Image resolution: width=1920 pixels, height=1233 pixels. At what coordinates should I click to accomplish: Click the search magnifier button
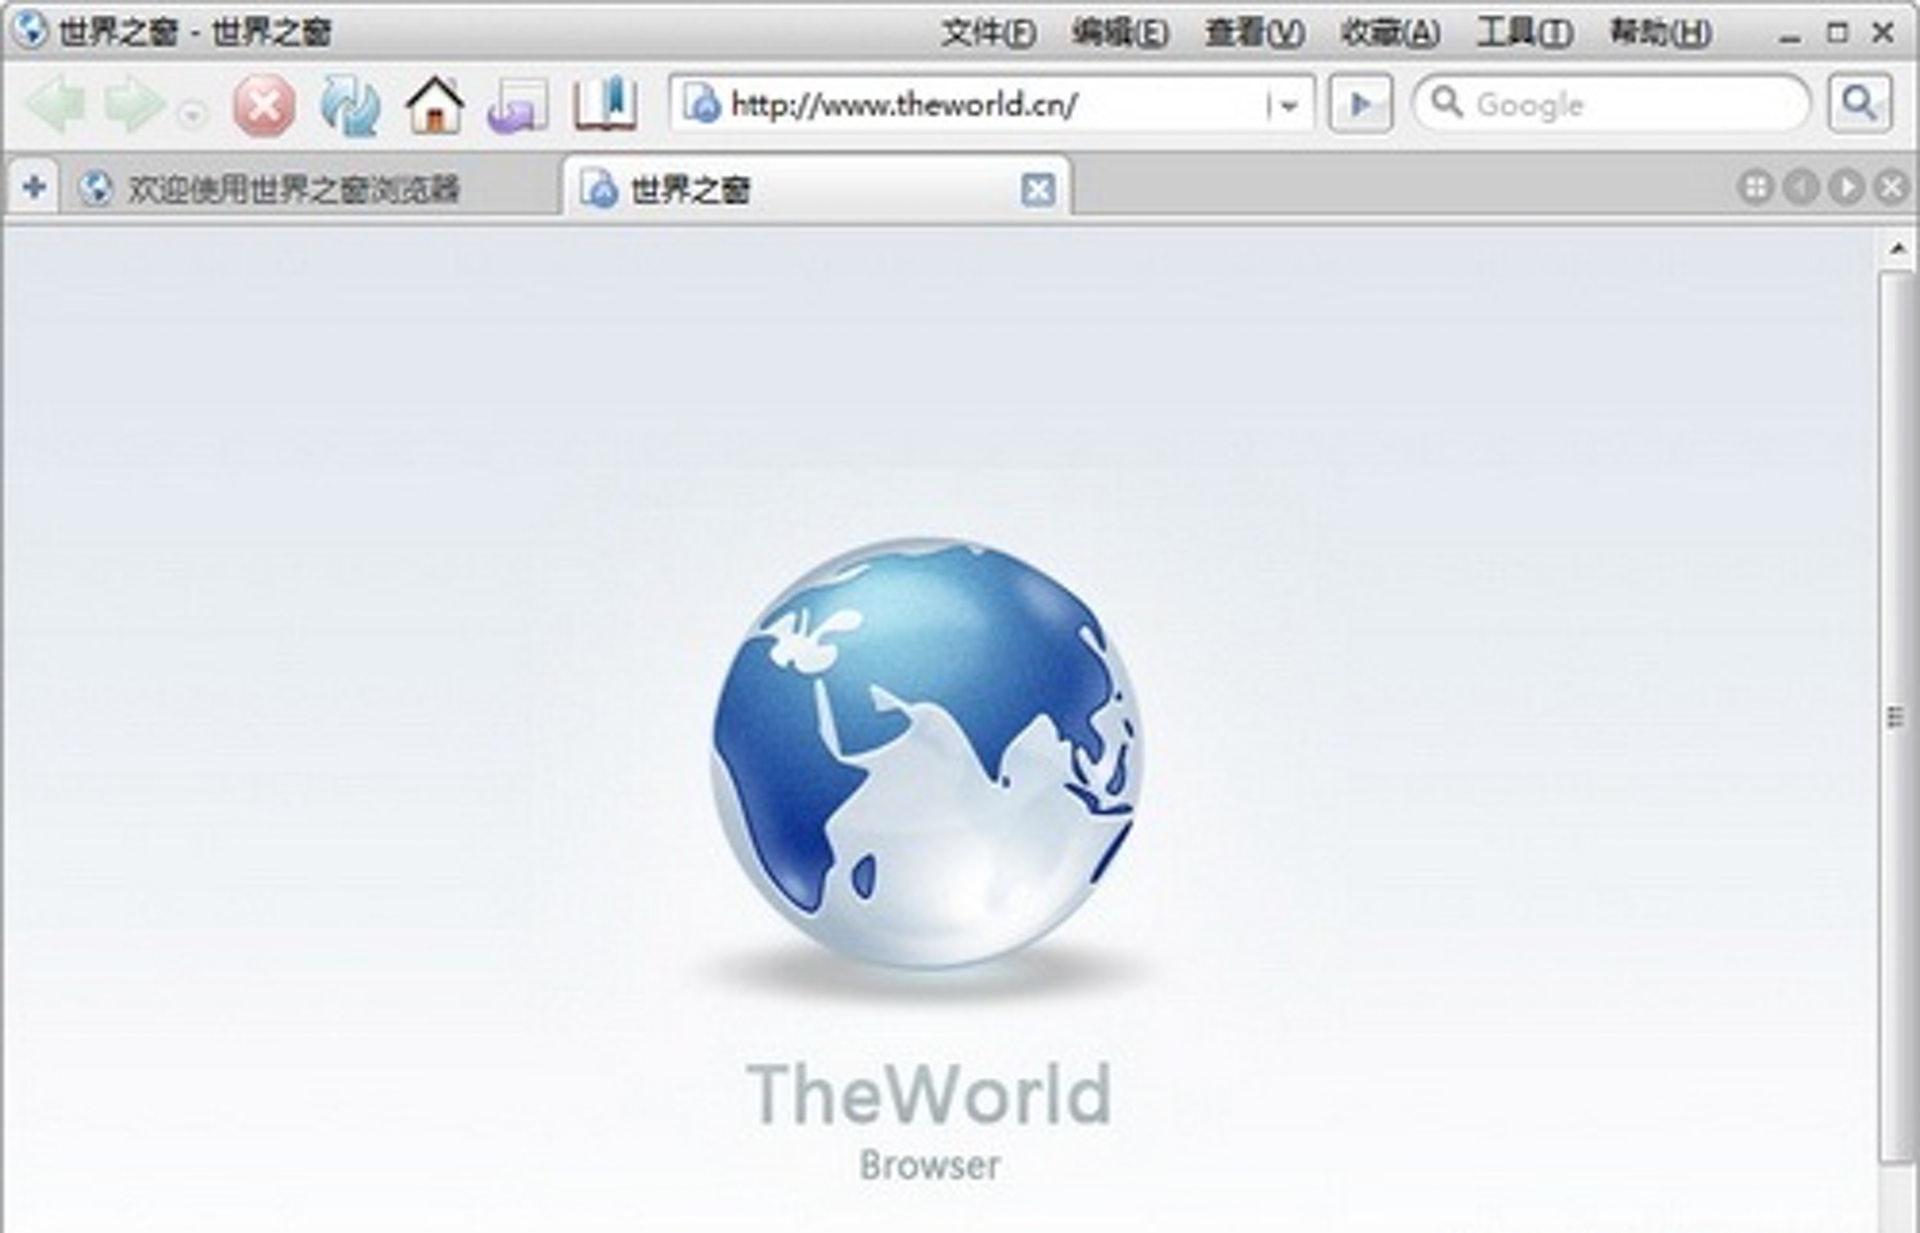point(1859,103)
